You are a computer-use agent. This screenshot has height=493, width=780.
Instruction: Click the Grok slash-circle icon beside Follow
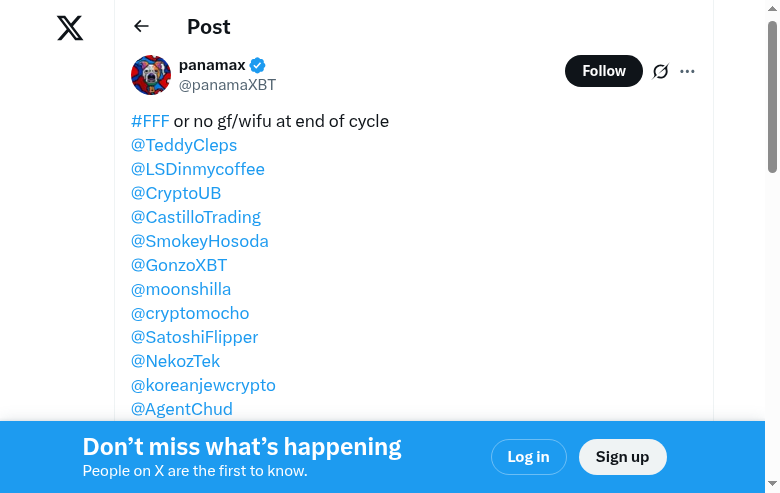coord(660,71)
